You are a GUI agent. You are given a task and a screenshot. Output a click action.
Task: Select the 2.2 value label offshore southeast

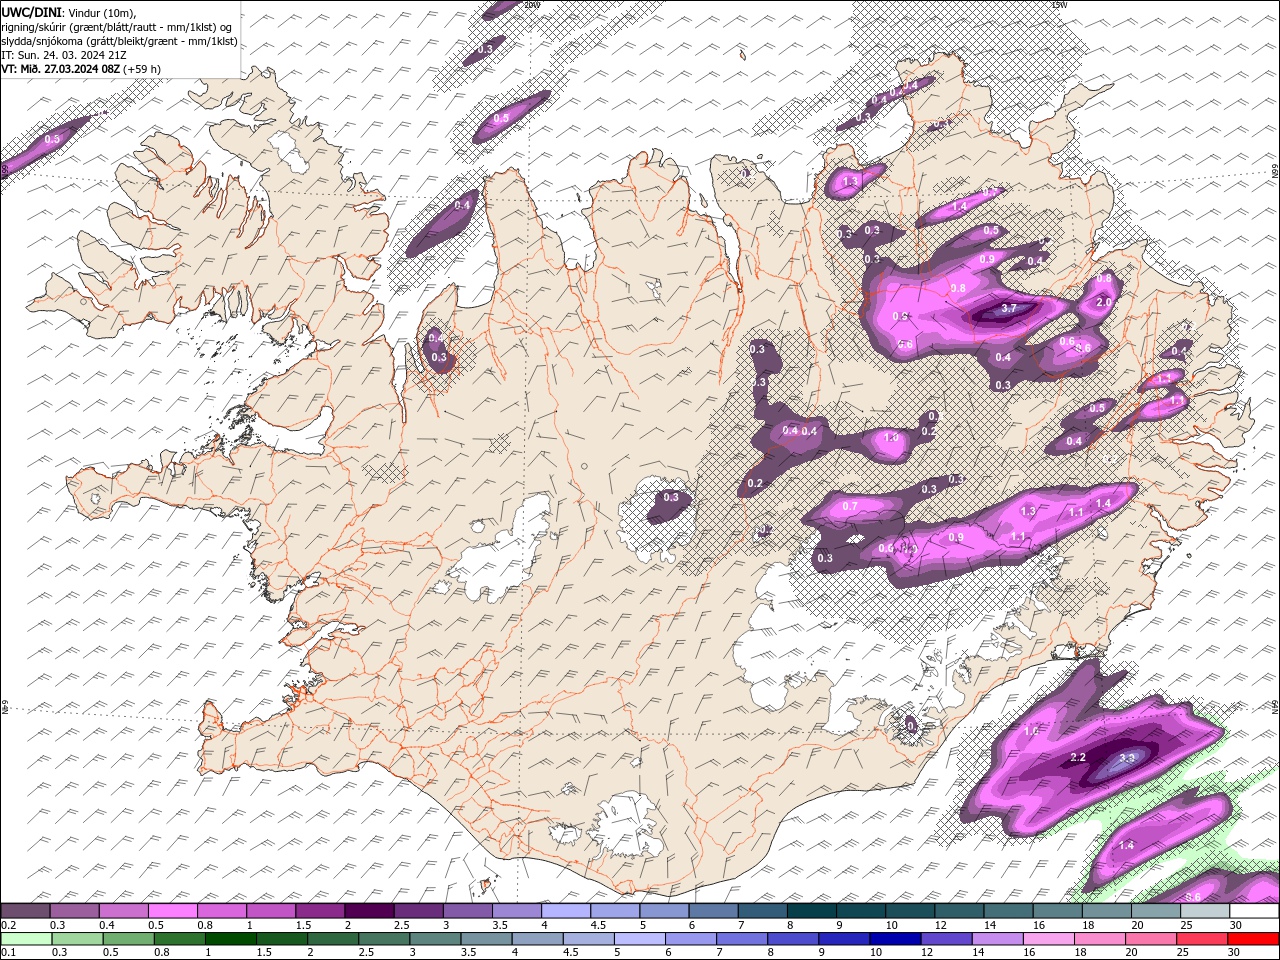click(1078, 757)
